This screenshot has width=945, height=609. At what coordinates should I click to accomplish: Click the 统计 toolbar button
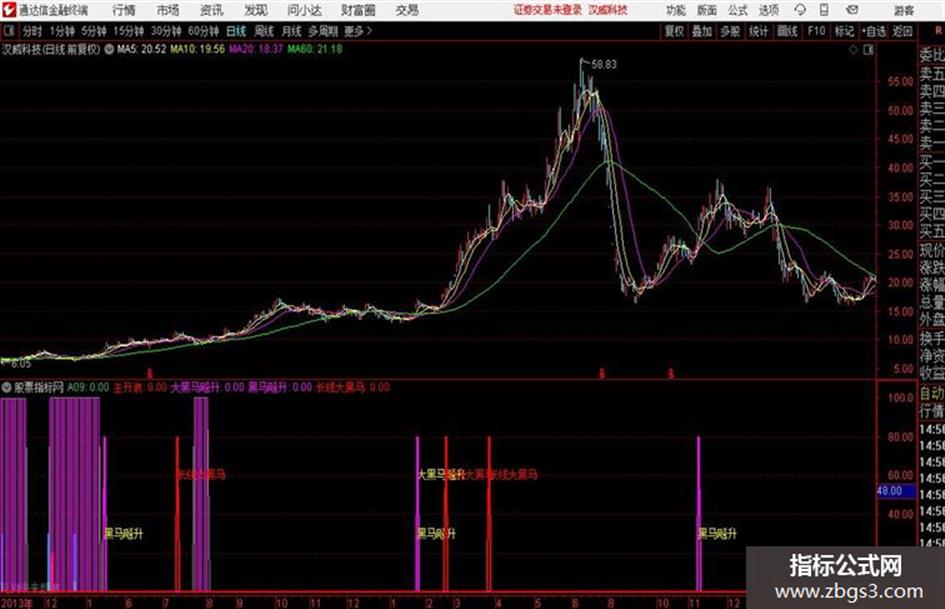coord(758,31)
